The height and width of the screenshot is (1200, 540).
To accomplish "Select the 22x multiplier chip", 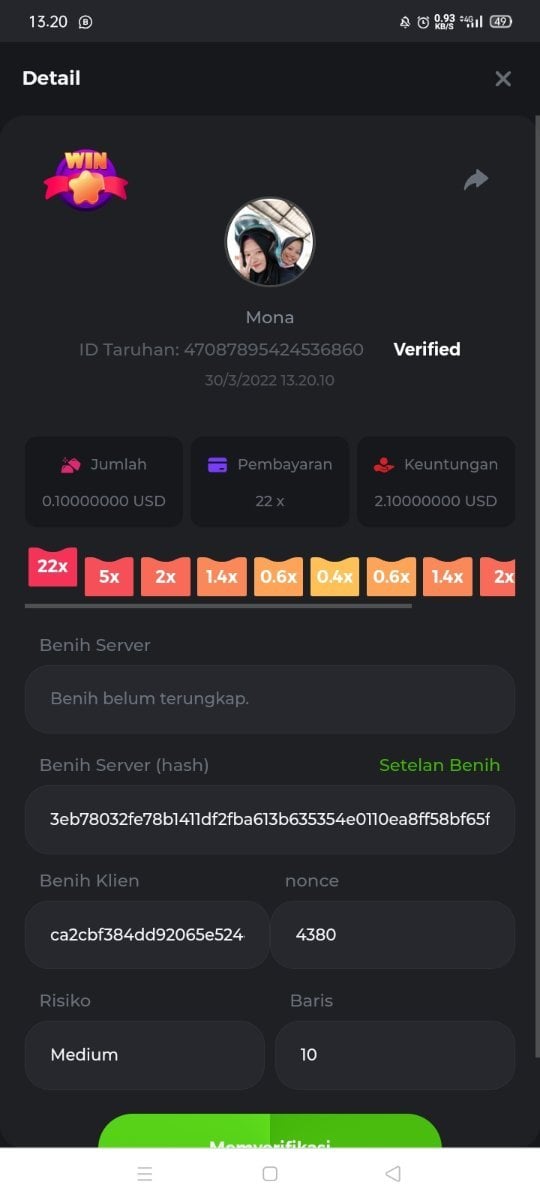I will click(52, 566).
